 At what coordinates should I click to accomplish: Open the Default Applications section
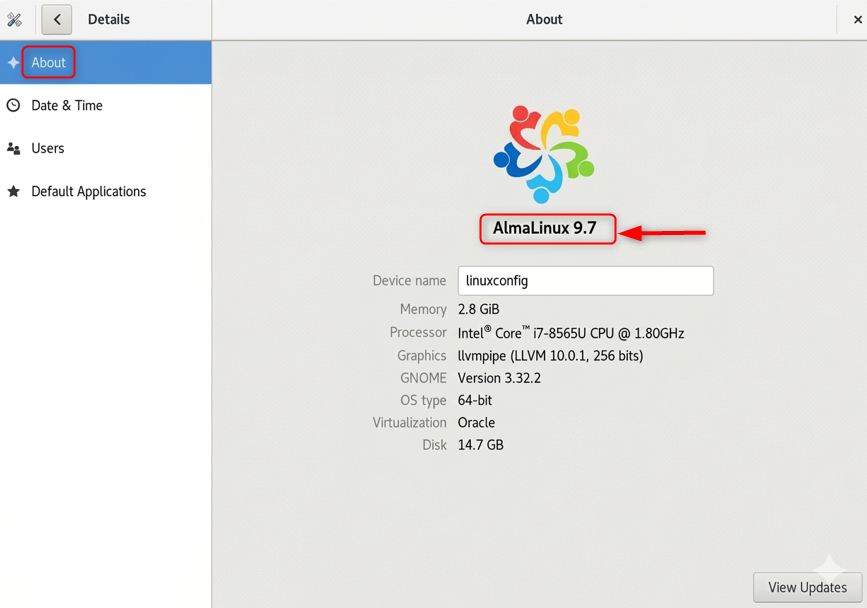point(89,191)
